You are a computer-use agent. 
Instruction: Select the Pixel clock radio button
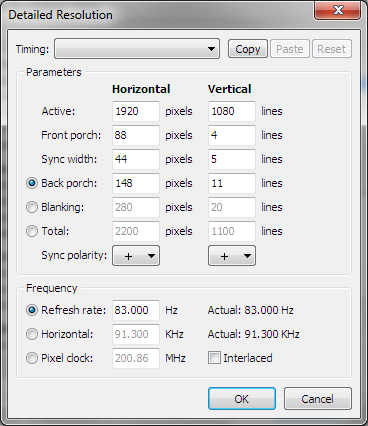pyautogui.click(x=32, y=358)
